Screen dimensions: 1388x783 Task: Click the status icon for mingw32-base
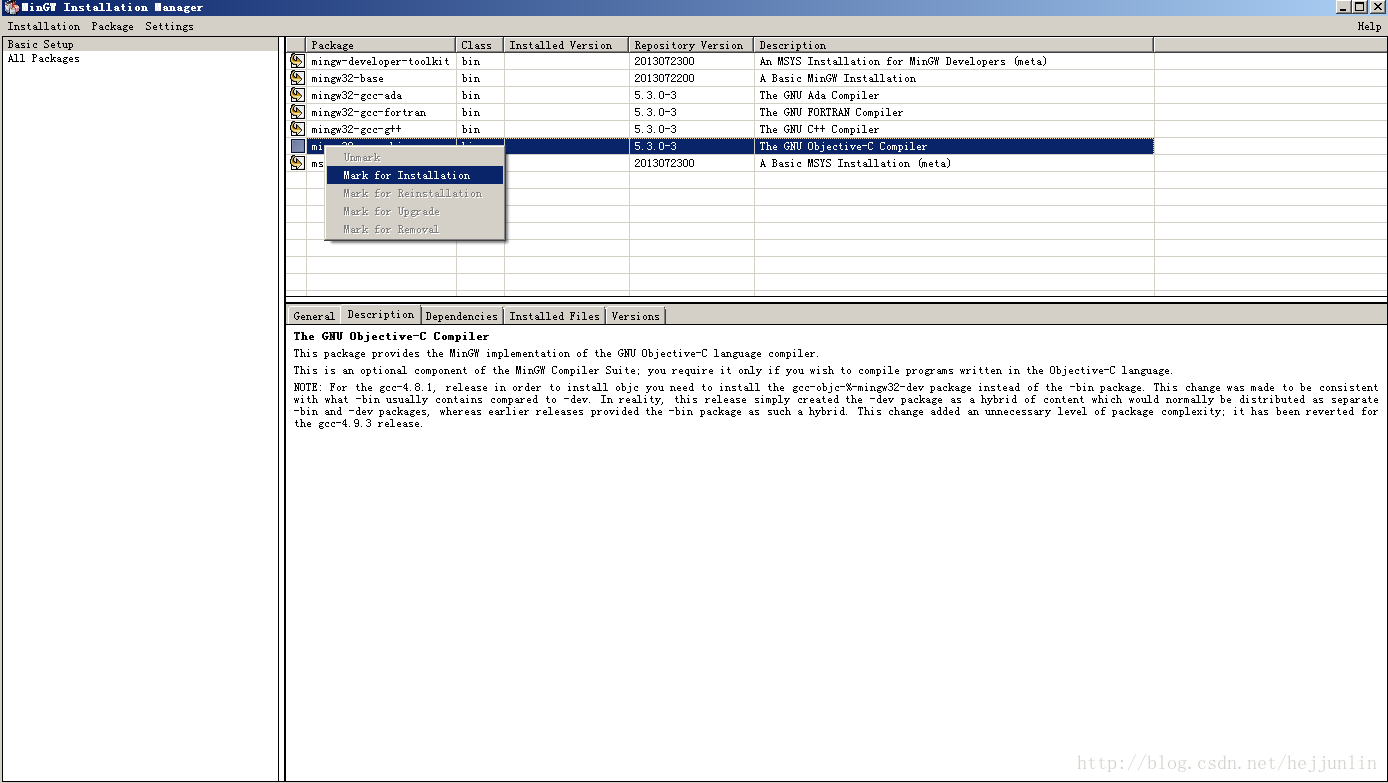(x=297, y=78)
